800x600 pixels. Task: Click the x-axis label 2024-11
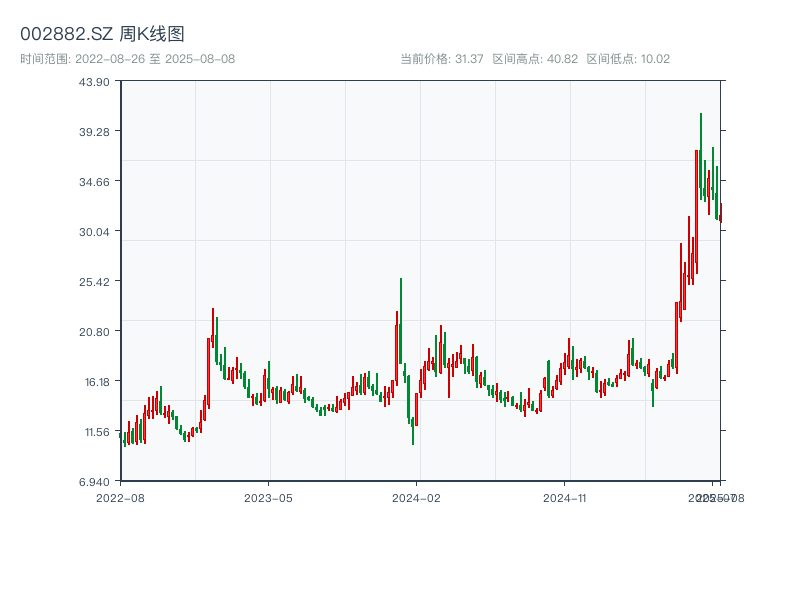tap(565, 498)
